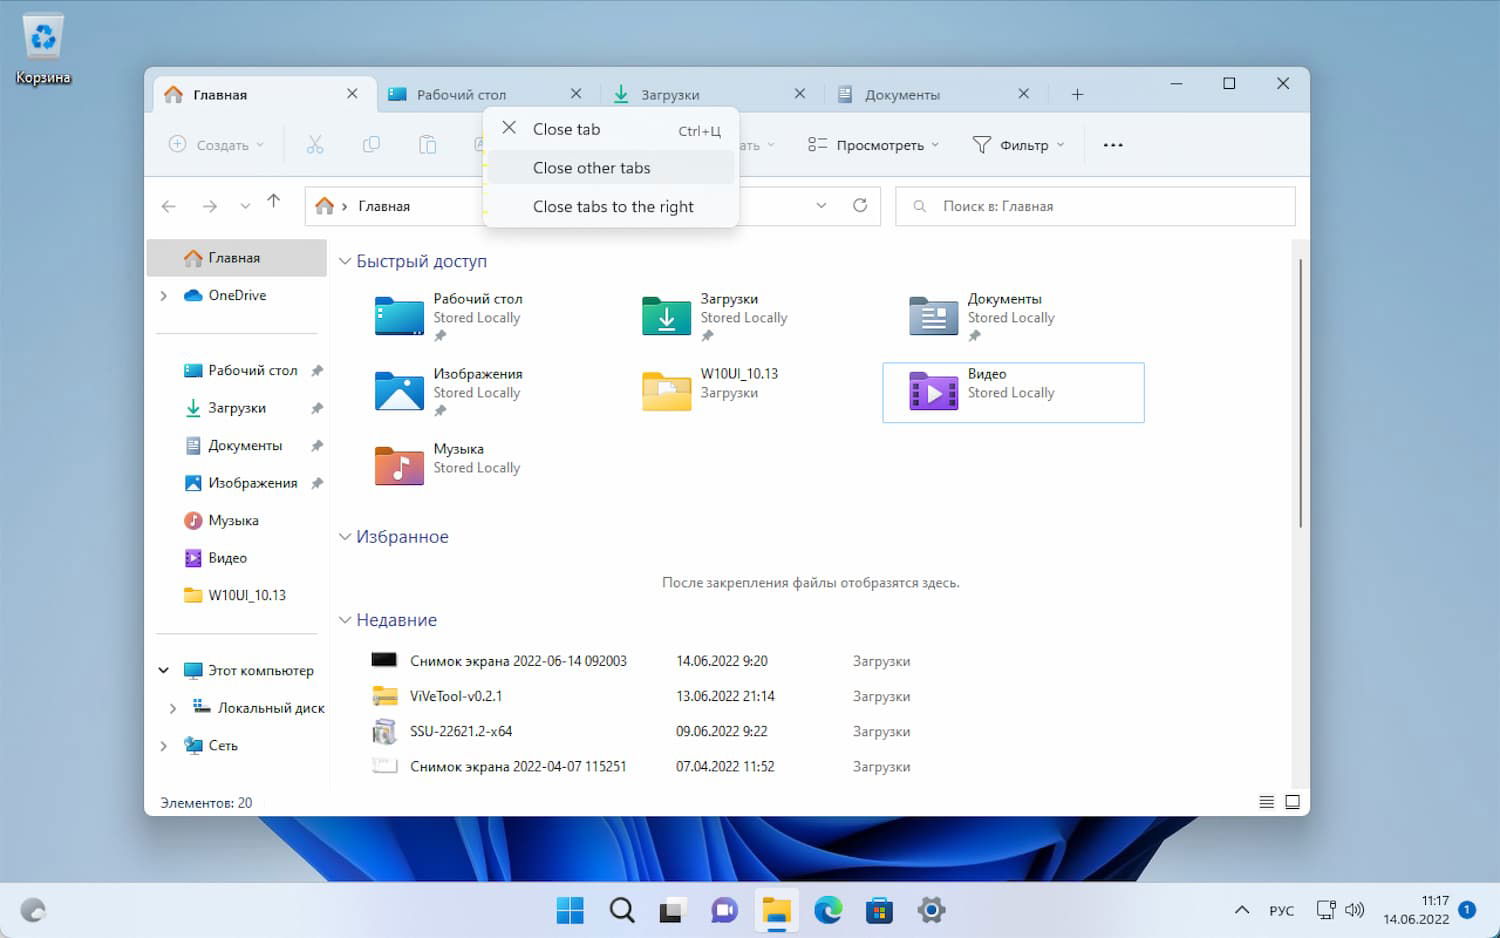Screen dimensions: 1500x938
Task: Expand the OneDrive tree node
Action: 164,296
